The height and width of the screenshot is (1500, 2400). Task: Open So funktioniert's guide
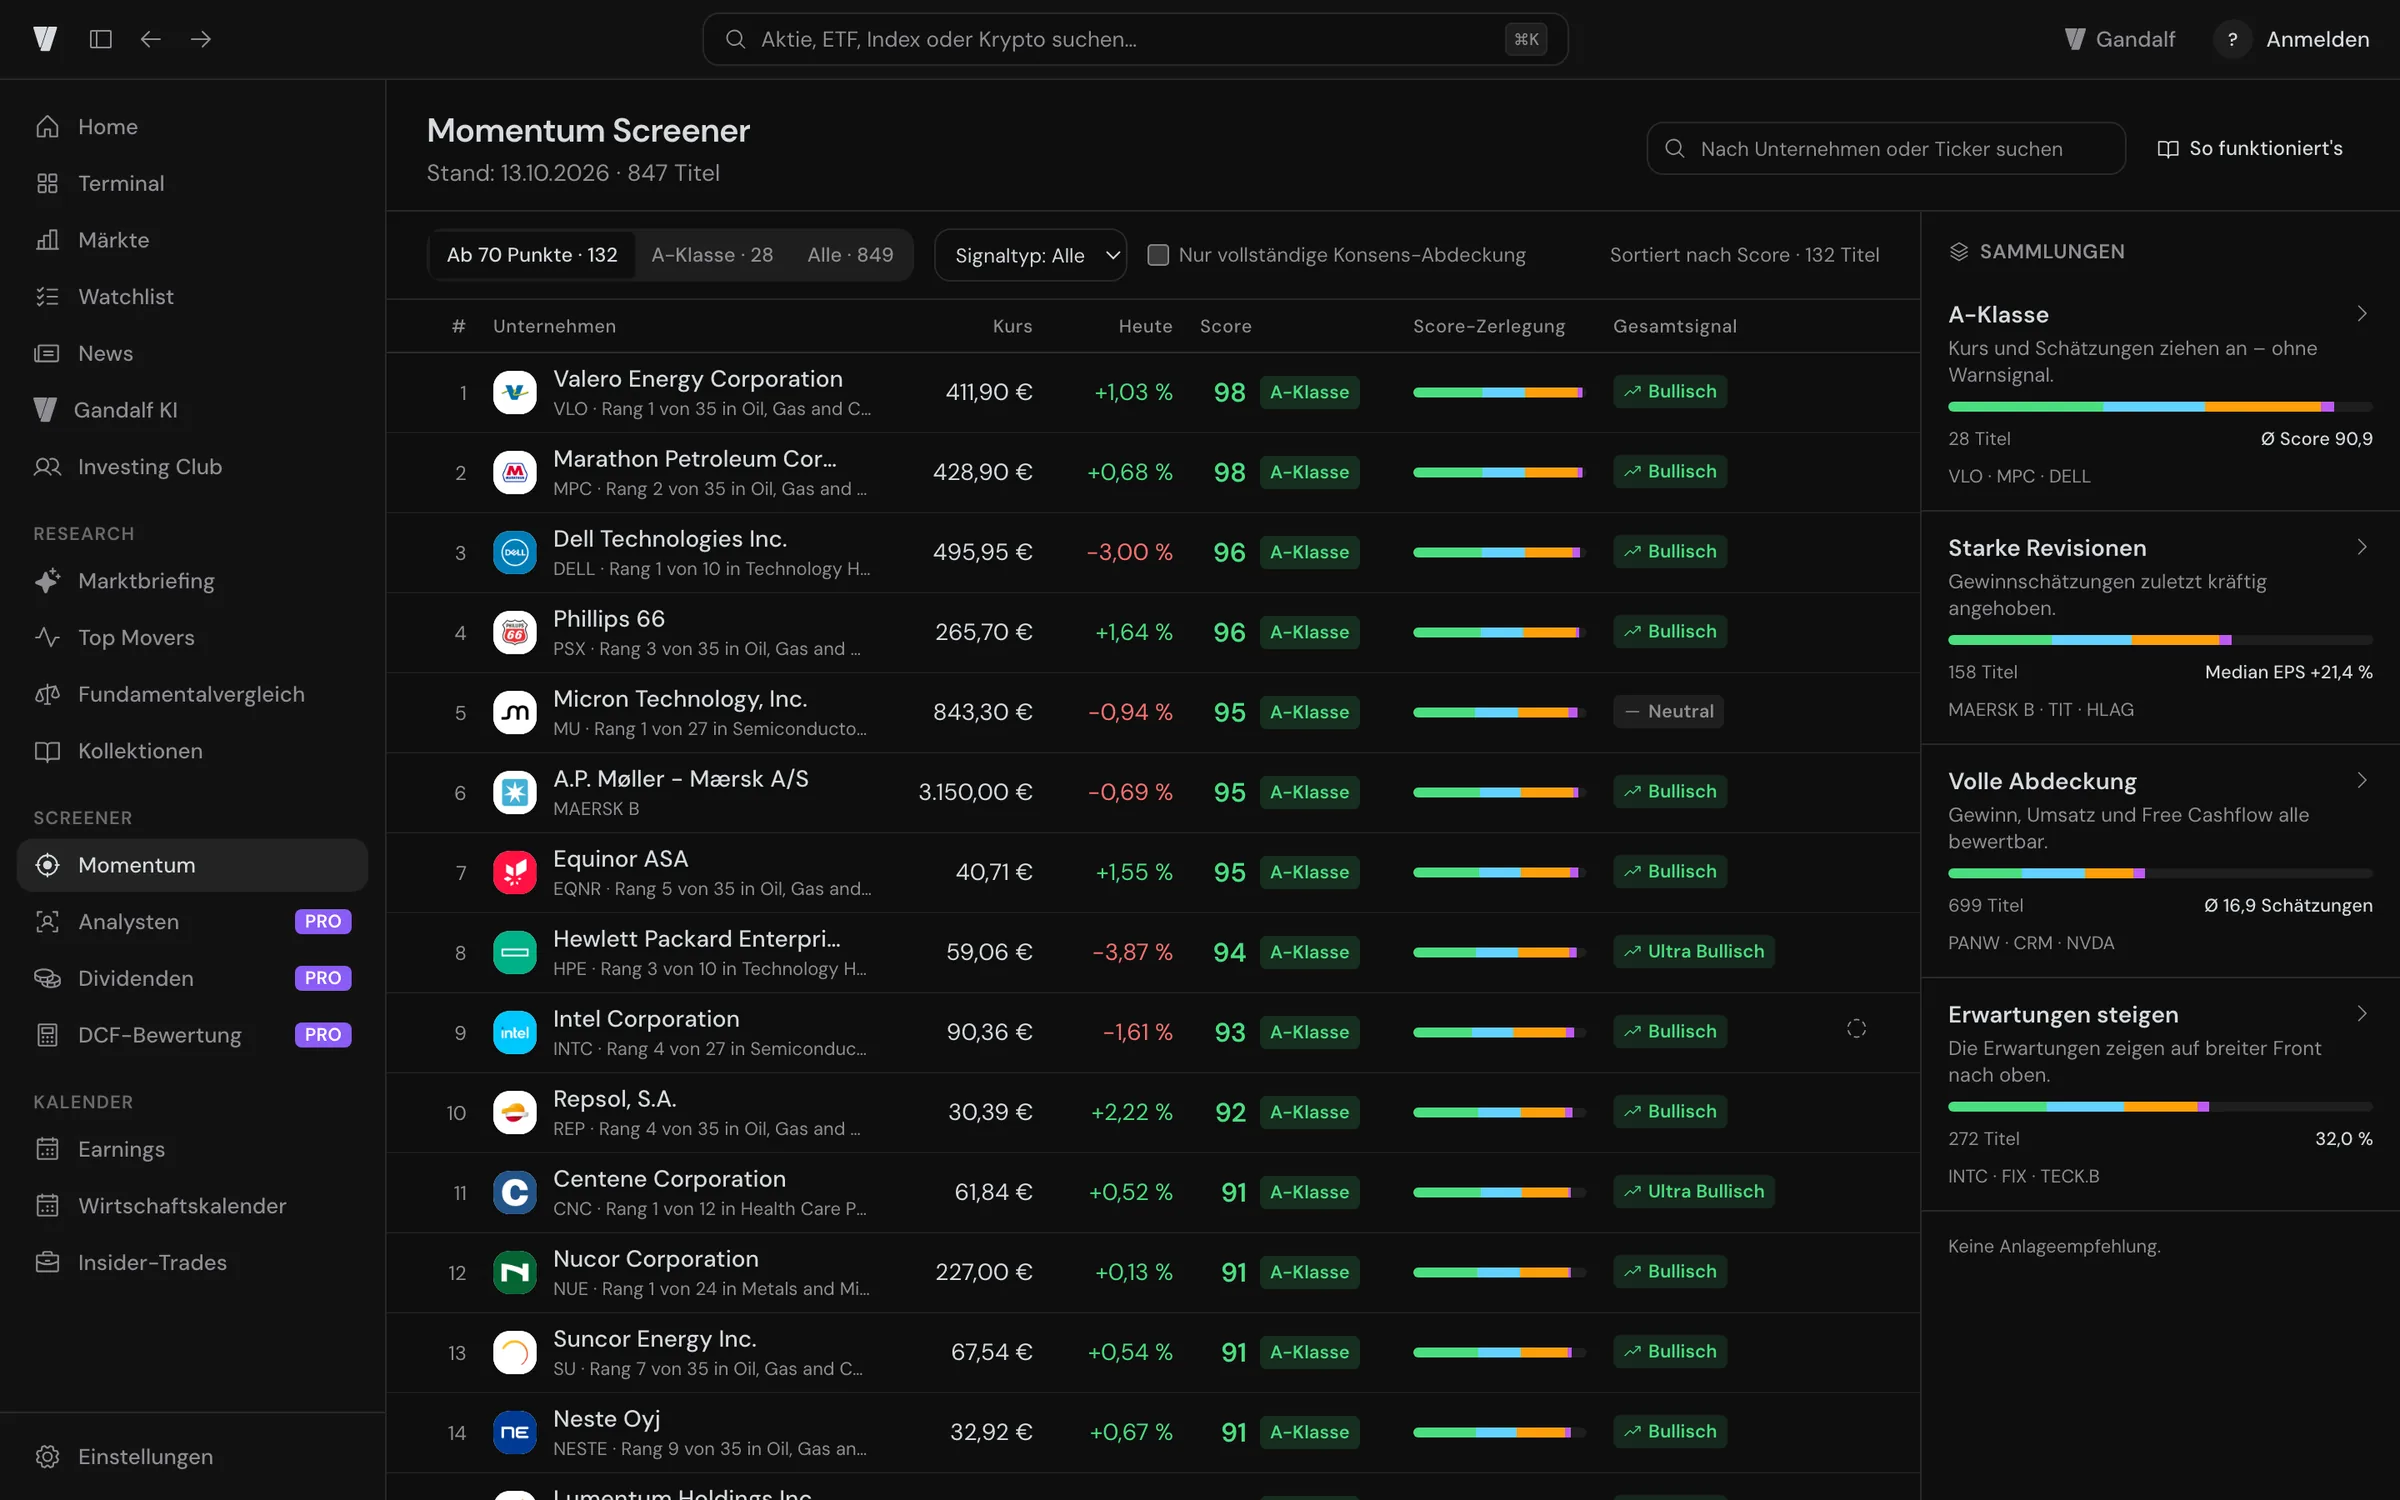pos(2250,149)
